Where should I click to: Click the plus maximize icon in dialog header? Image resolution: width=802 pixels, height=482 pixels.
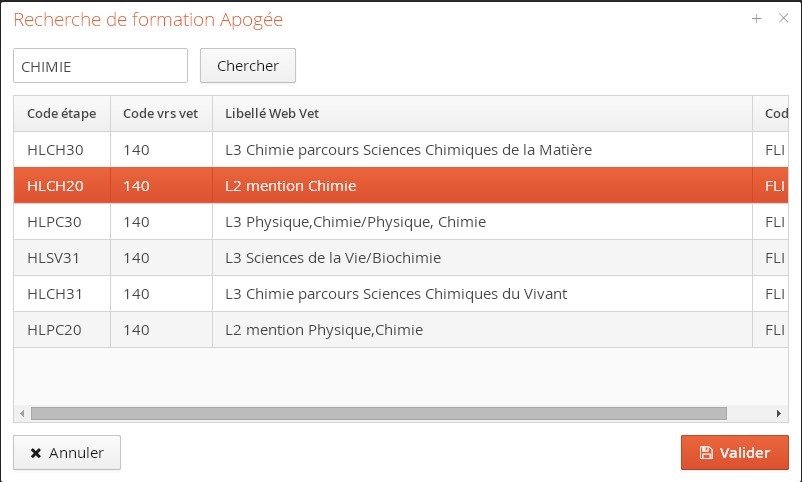[757, 18]
